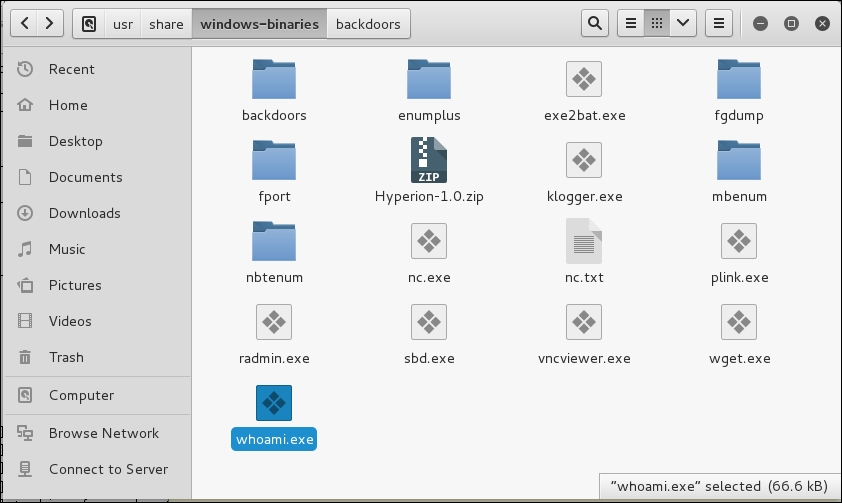Open Computer in the sidebar
842x503 pixels.
pyautogui.click(x=97, y=395)
